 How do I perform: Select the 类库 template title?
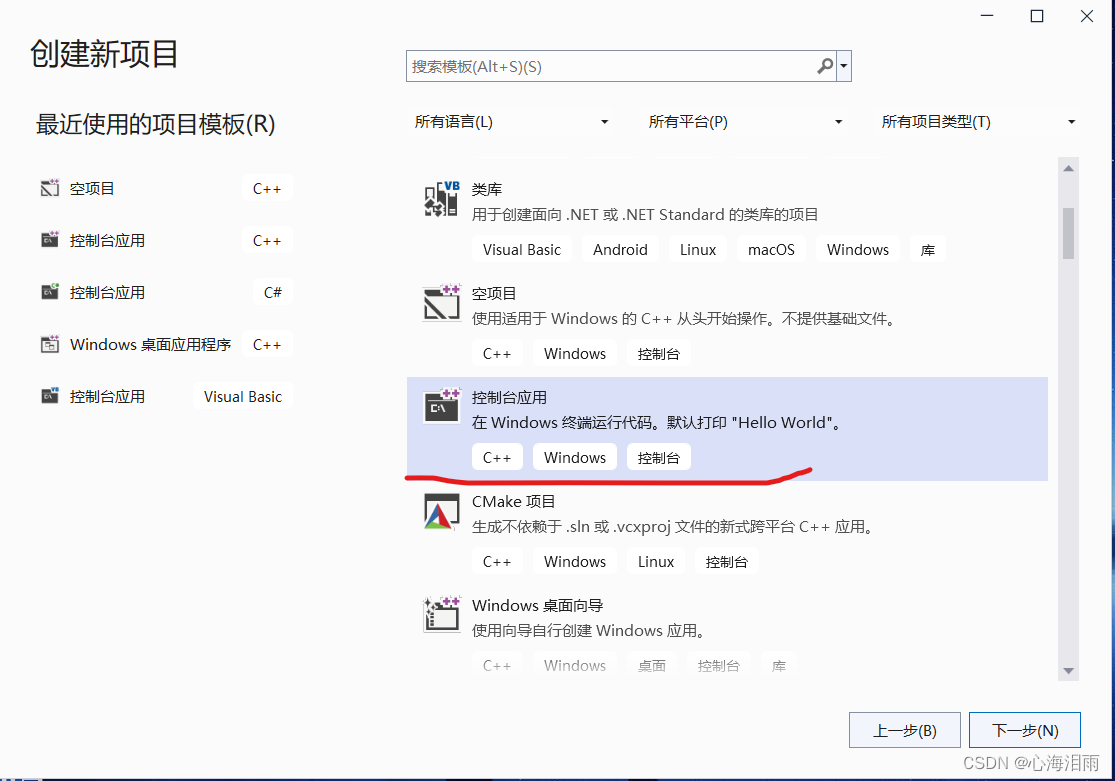coord(487,189)
